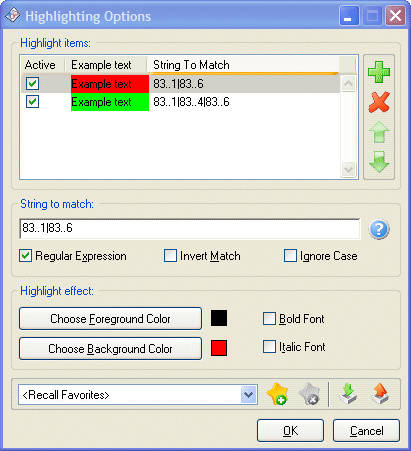Screen dimensions: 411x451
Task: Enable the Ignore Case option
Action: tap(290, 256)
